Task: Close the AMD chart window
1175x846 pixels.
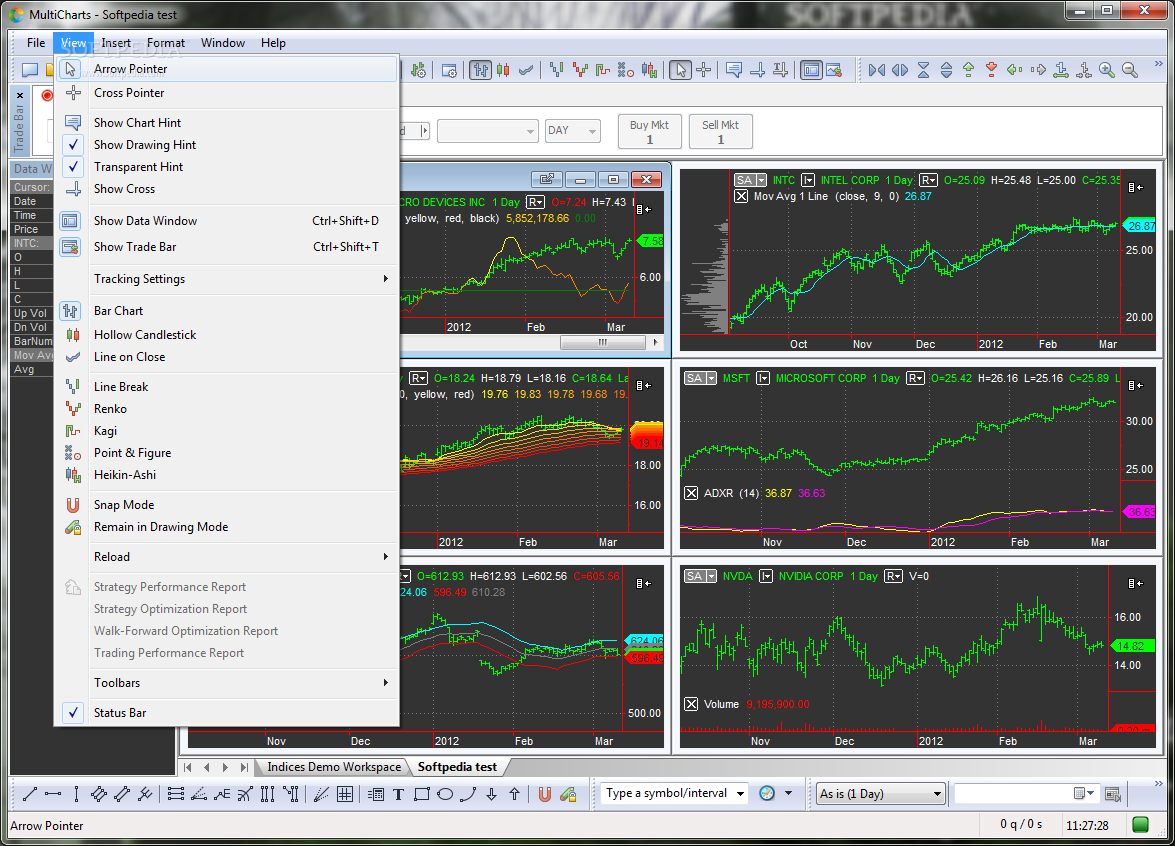Action: tap(646, 179)
